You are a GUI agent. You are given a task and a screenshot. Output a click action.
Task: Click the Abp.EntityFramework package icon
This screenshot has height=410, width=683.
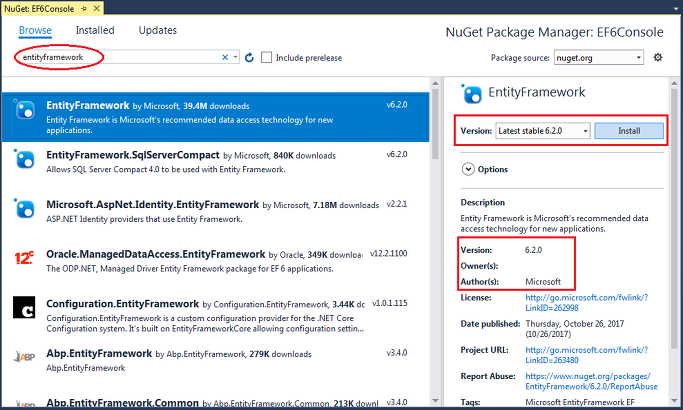(x=24, y=357)
